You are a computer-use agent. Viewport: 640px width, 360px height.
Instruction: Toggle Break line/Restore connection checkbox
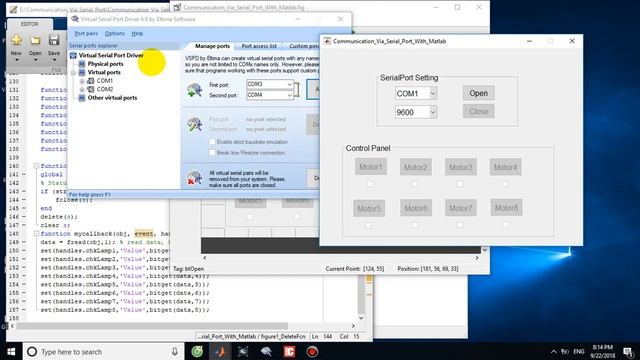pos(212,152)
